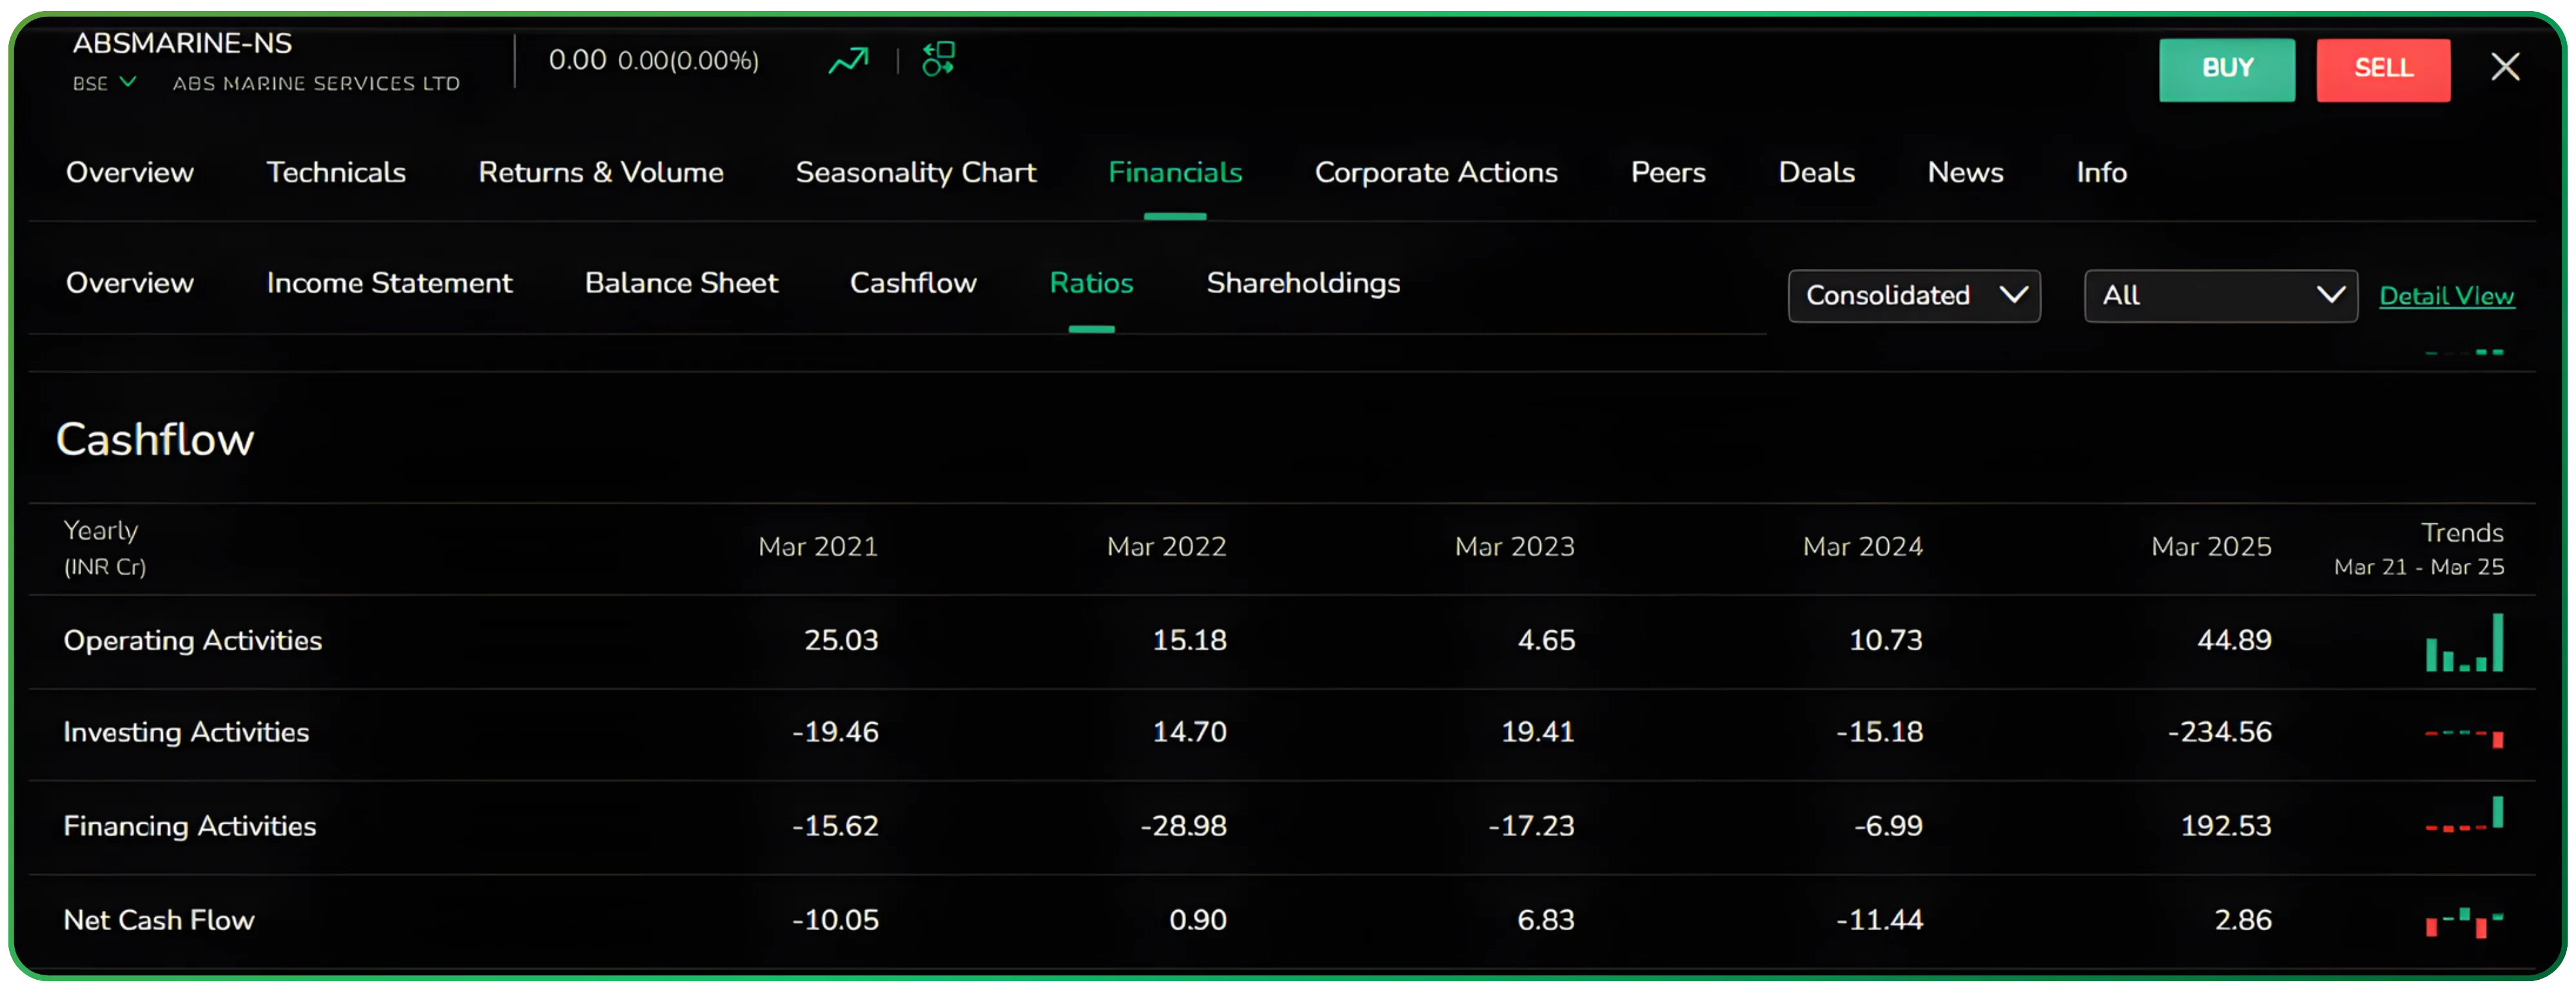2576x994 pixels.
Task: Expand the BSE exchange selector
Action: 103,83
